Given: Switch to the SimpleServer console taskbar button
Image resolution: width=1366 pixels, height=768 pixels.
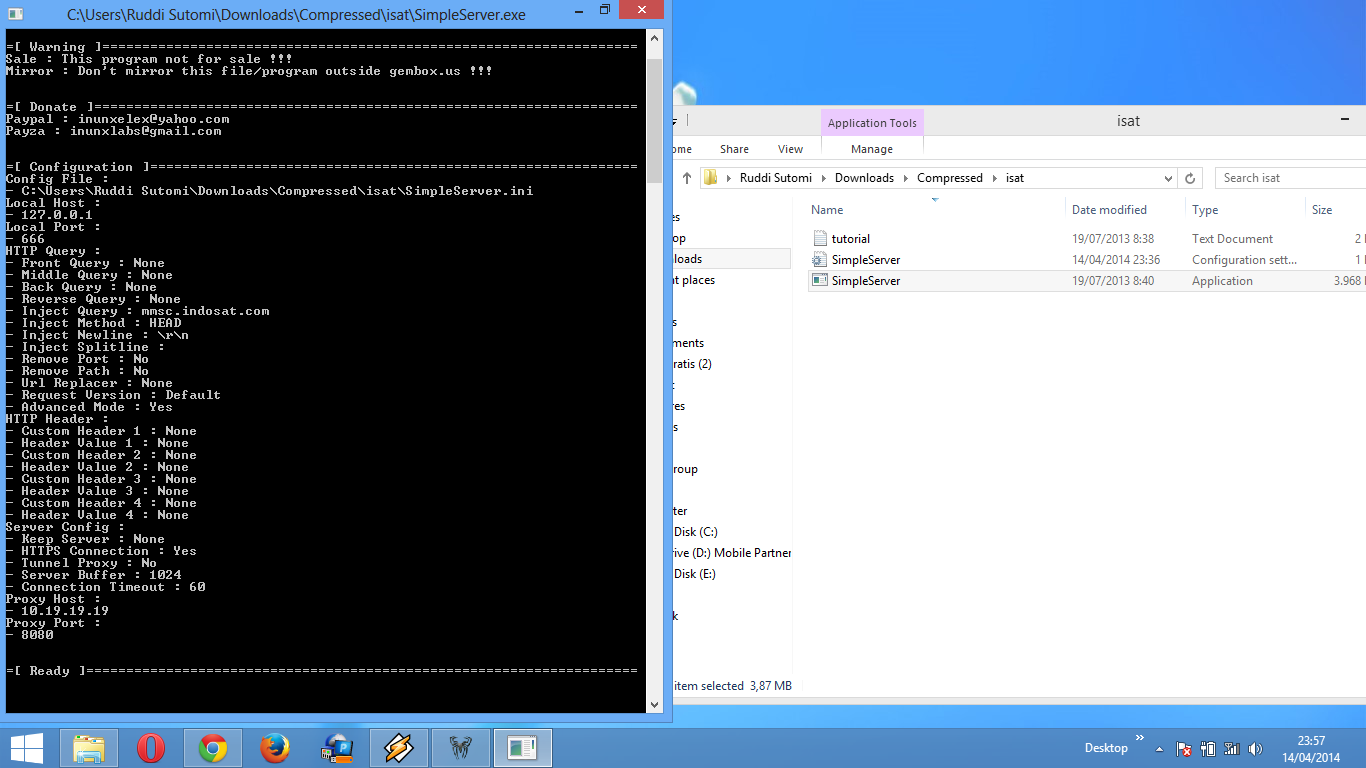Looking at the screenshot, I should [x=522, y=748].
